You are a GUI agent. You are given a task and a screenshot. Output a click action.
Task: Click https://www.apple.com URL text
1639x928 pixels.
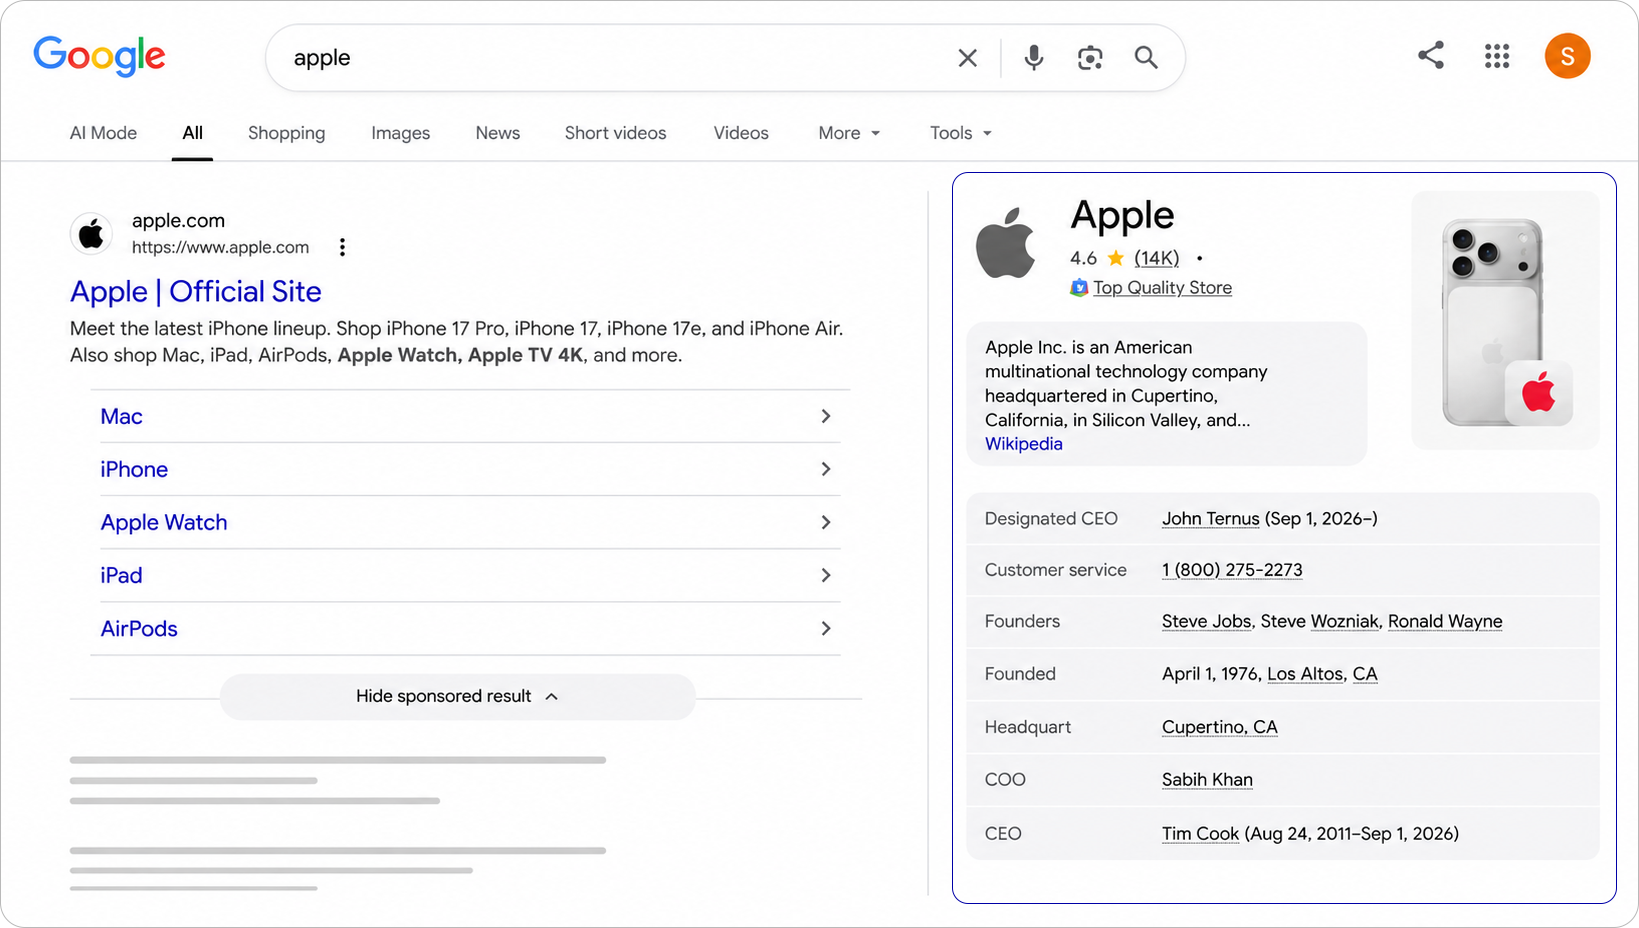220,247
